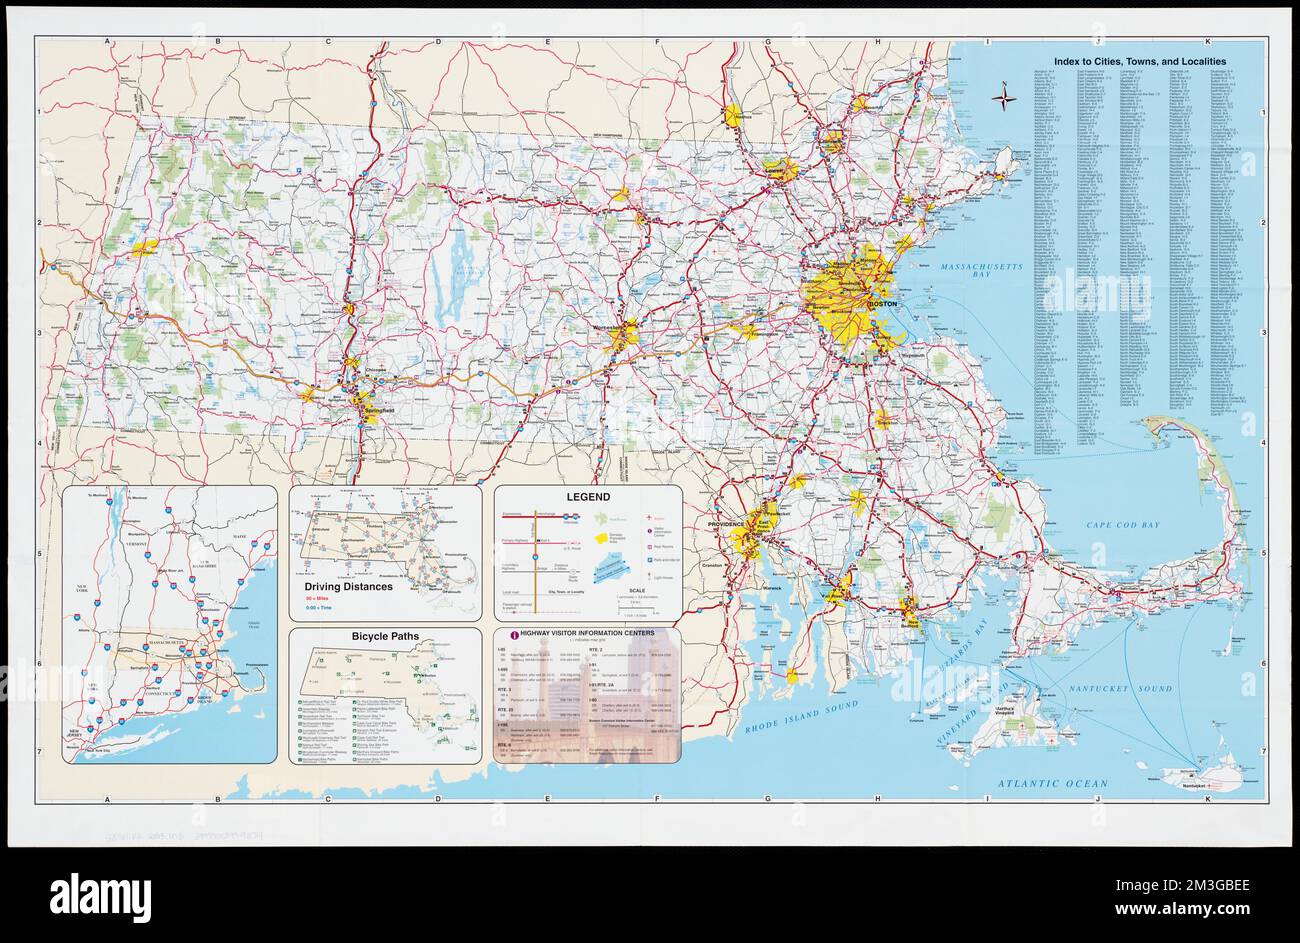Click the Driving Distances title

click(349, 588)
